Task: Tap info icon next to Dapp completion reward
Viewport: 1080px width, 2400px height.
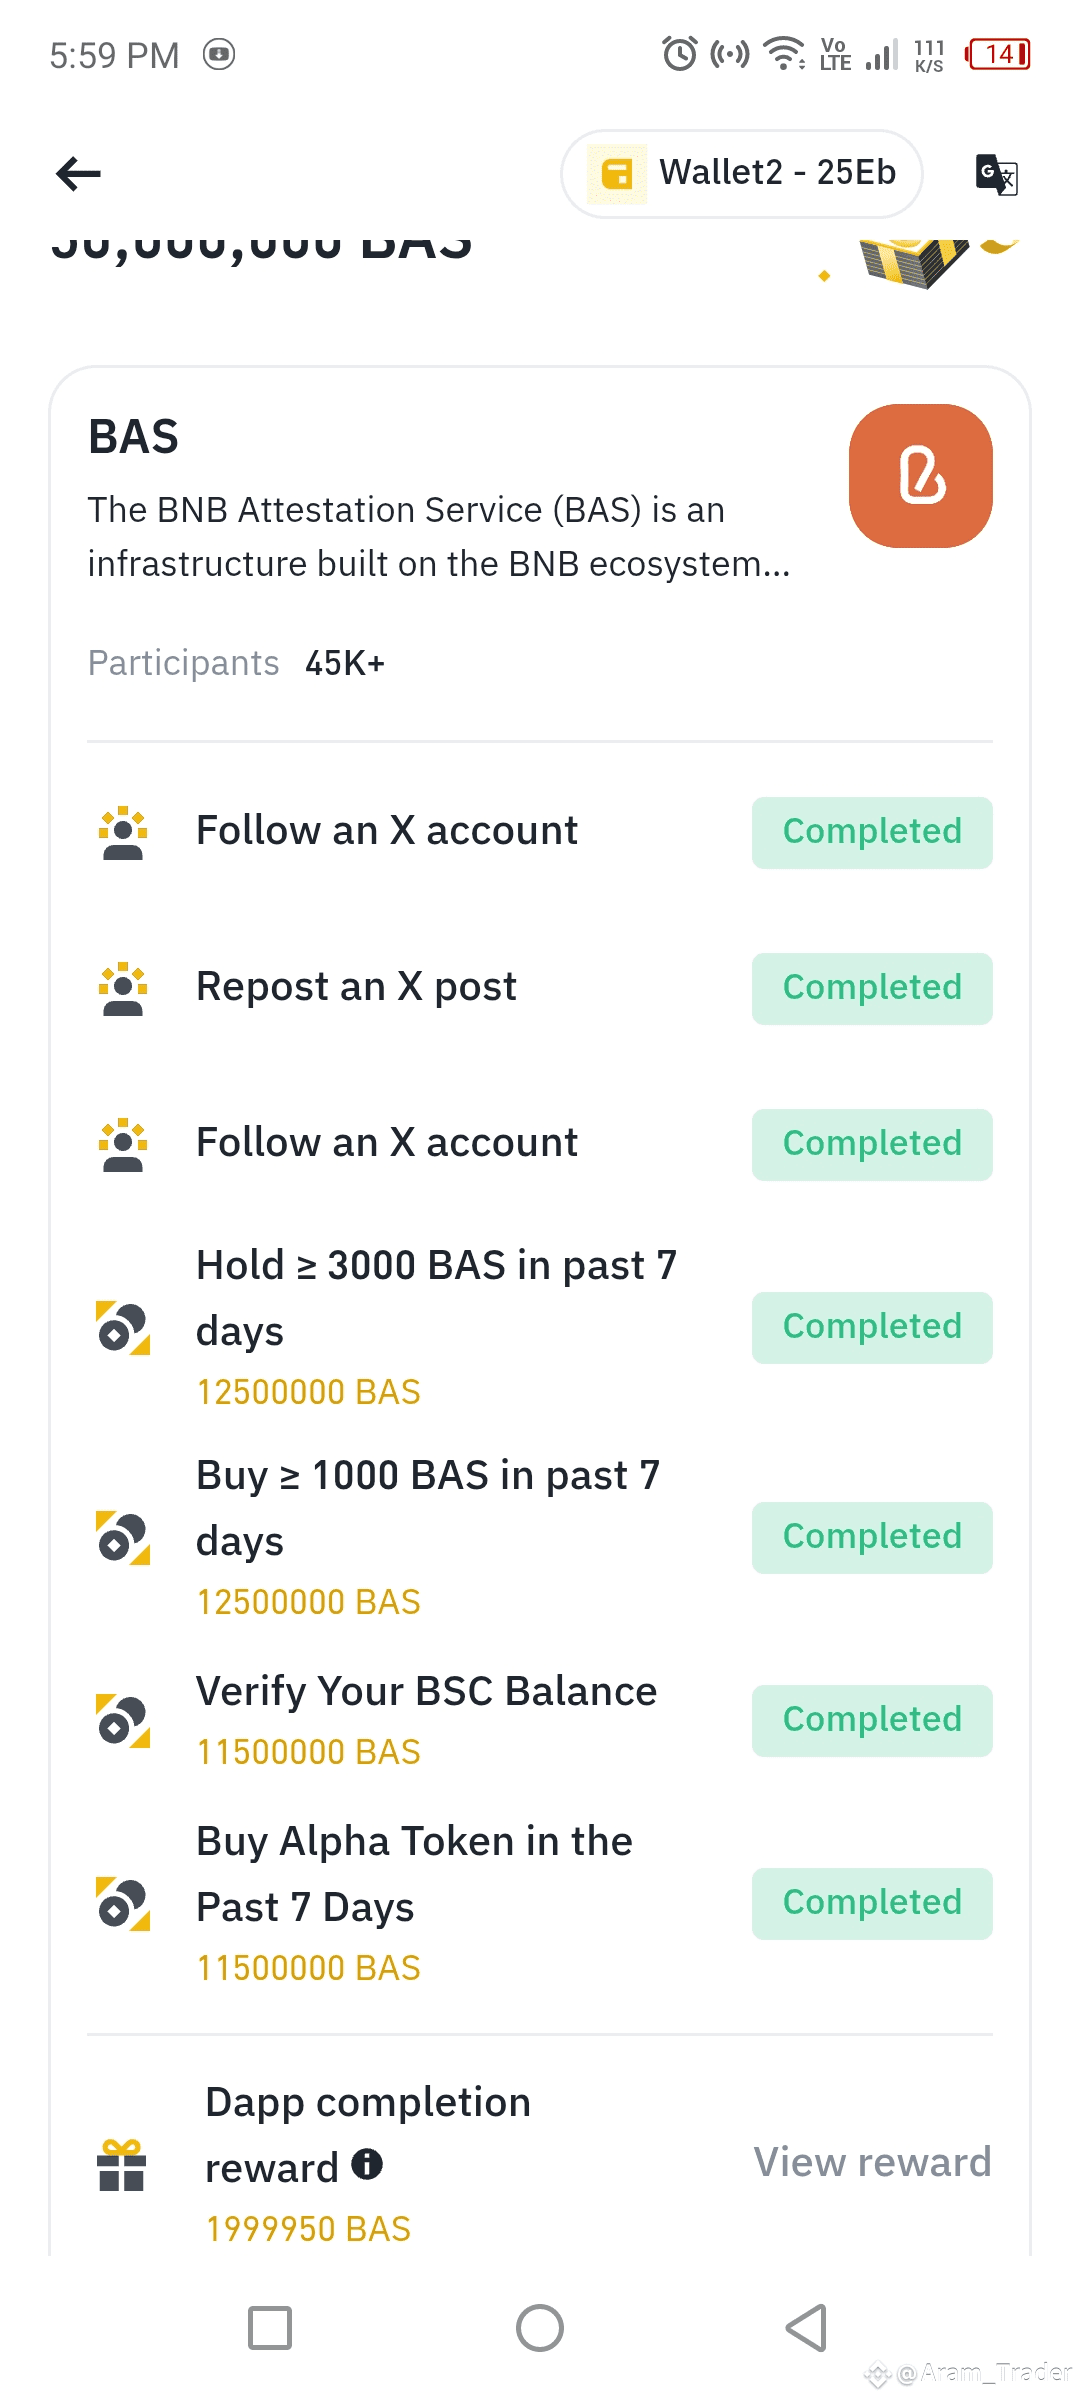Action: [367, 2164]
